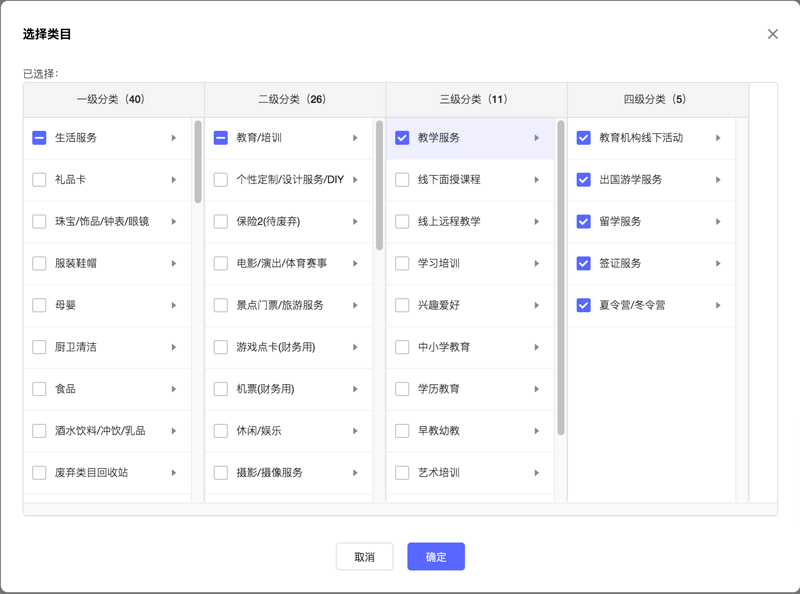
Task: Check the 艺术培训 checkbox
Action: point(400,473)
